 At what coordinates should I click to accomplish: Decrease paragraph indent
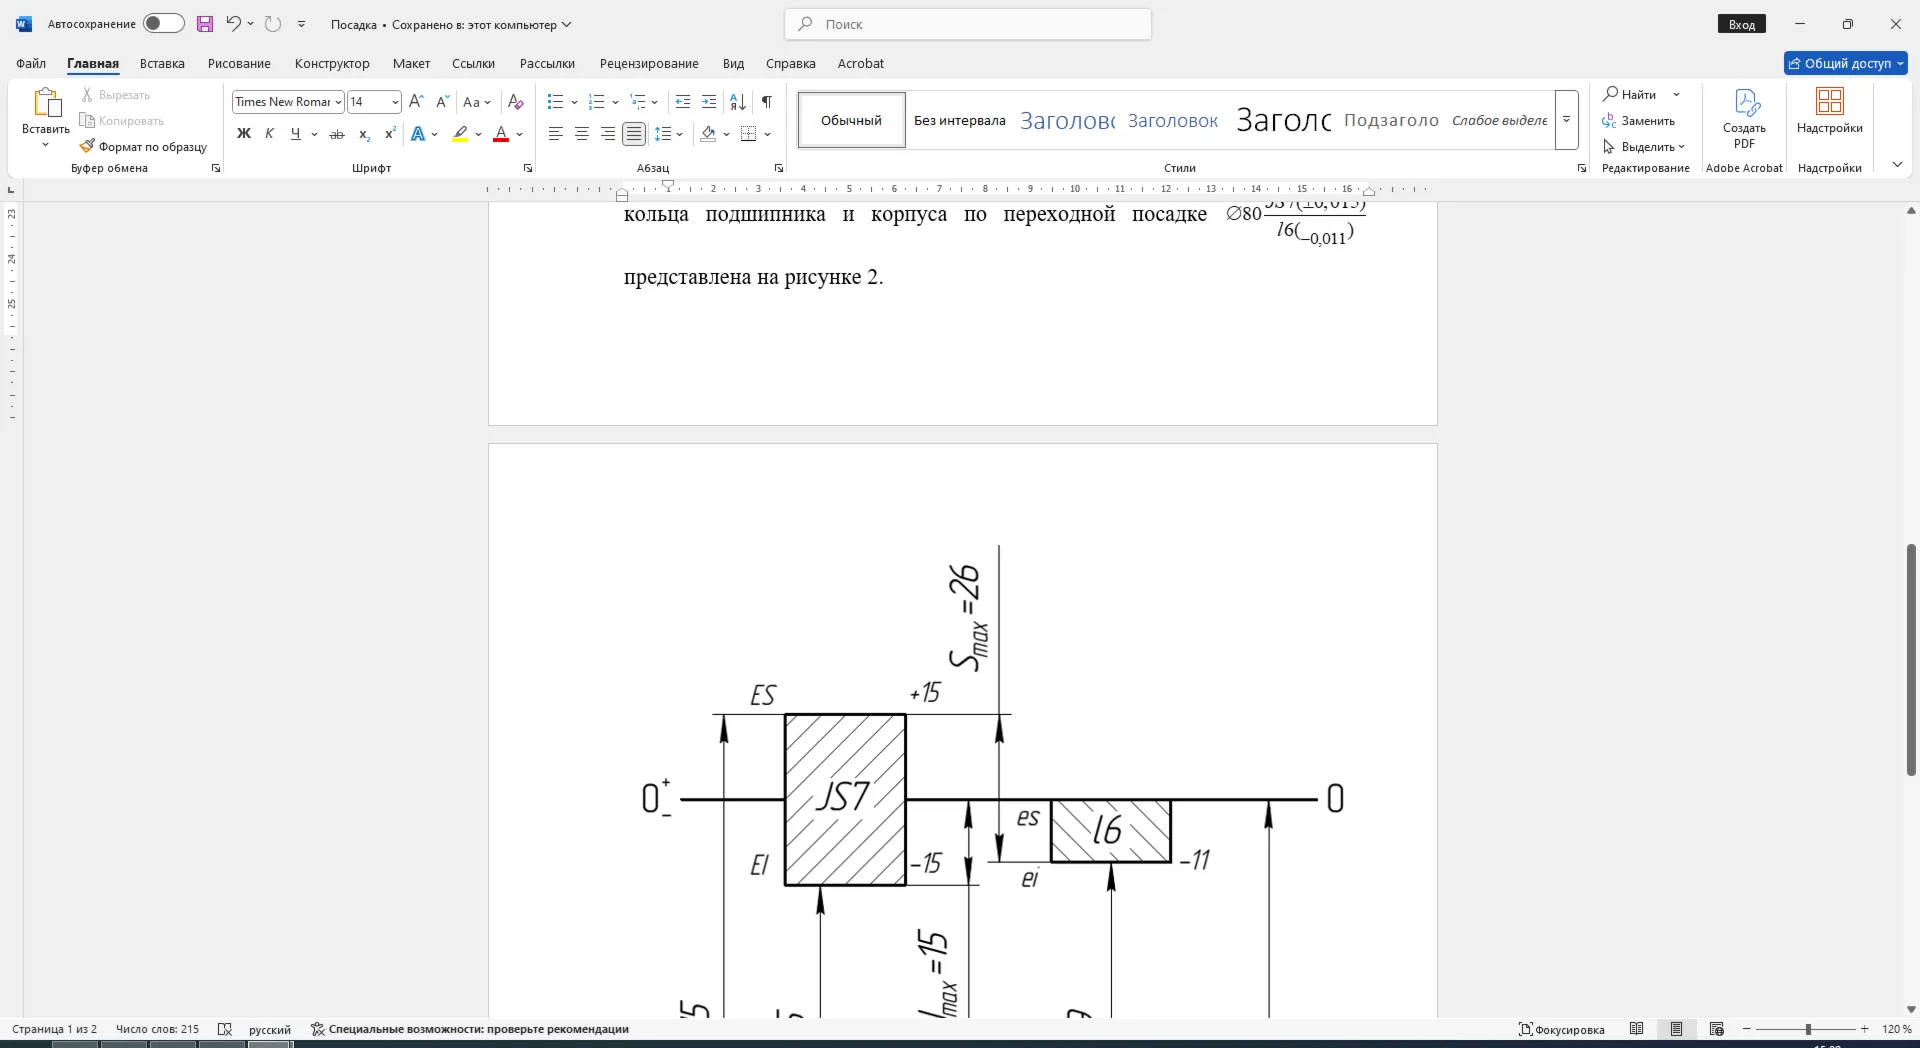[x=683, y=102]
